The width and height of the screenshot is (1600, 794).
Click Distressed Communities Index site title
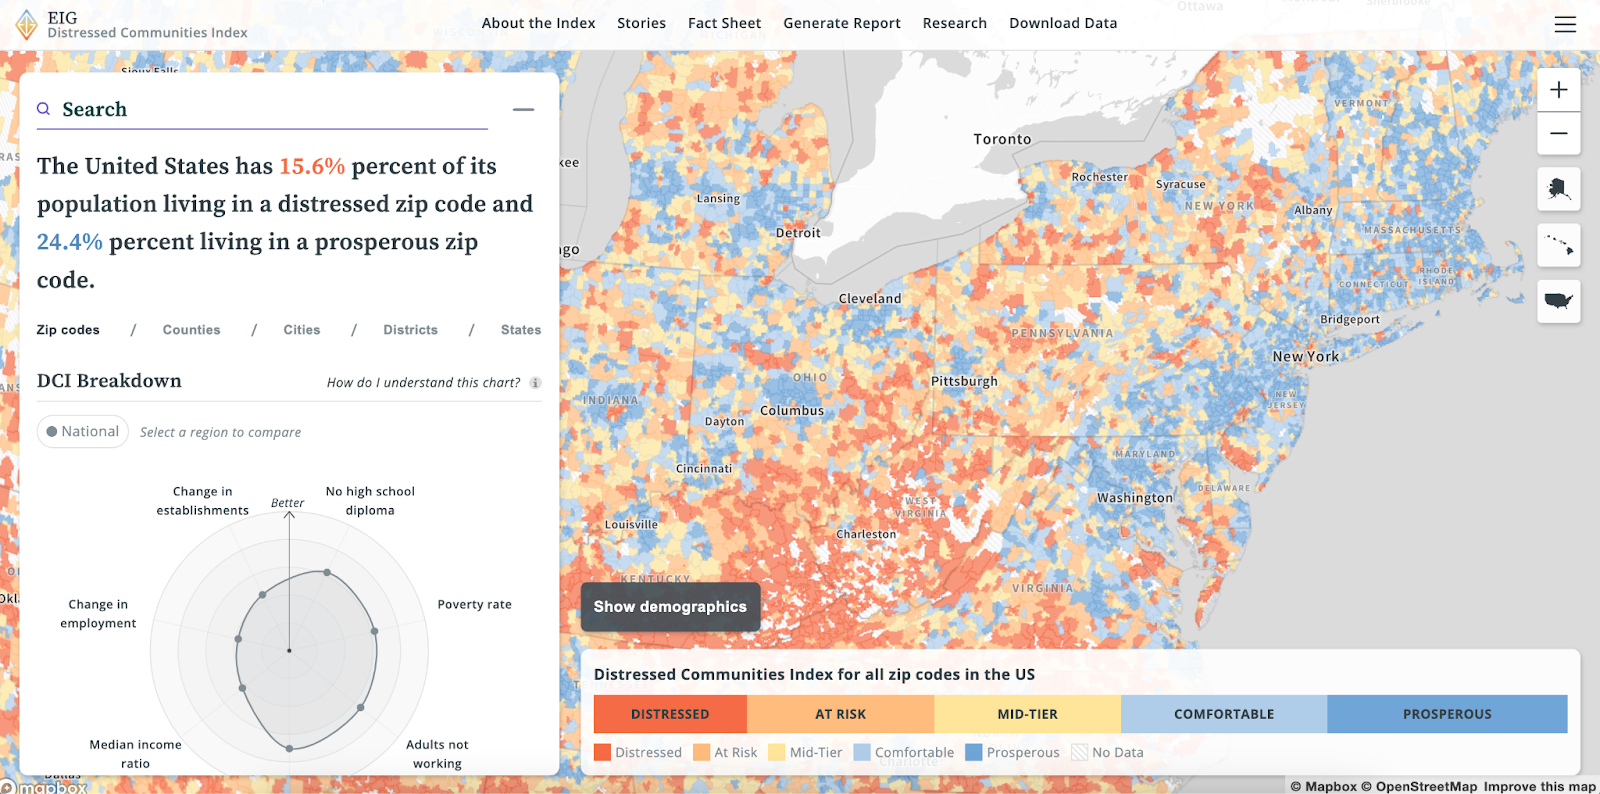click(x=147, y=33)
